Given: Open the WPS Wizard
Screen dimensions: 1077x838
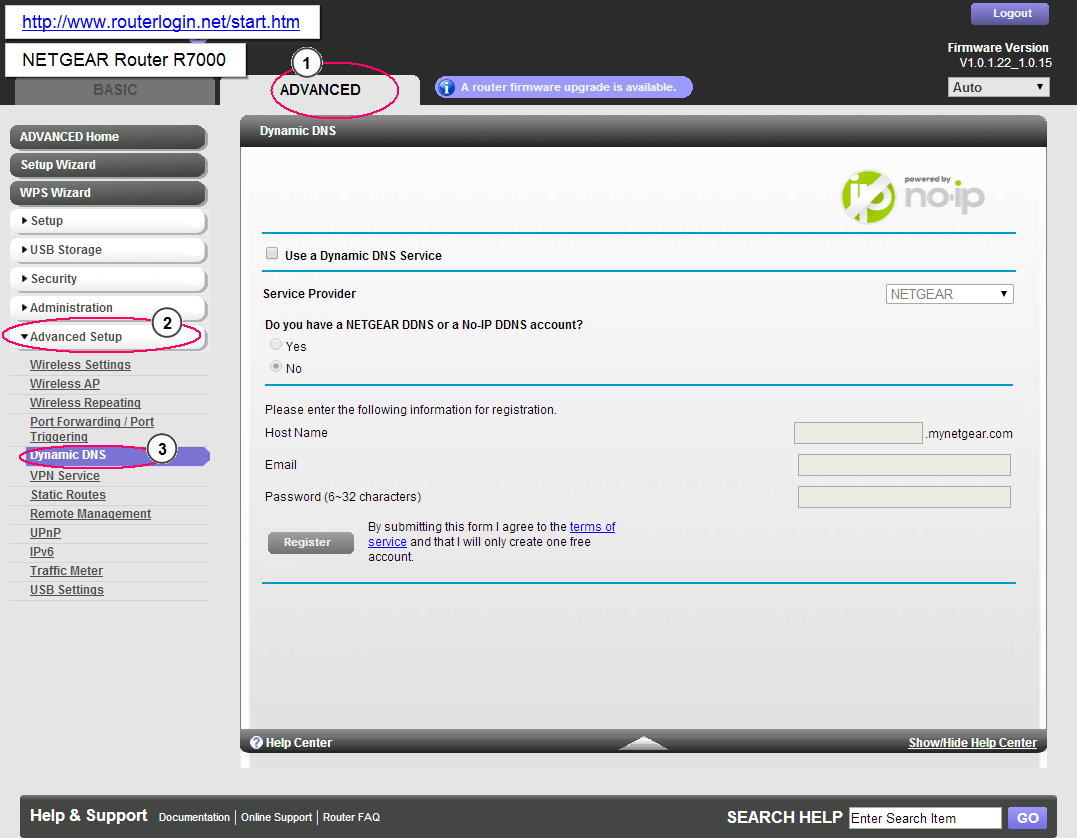Looking at the screenshot, I should (x=108, y=193).
